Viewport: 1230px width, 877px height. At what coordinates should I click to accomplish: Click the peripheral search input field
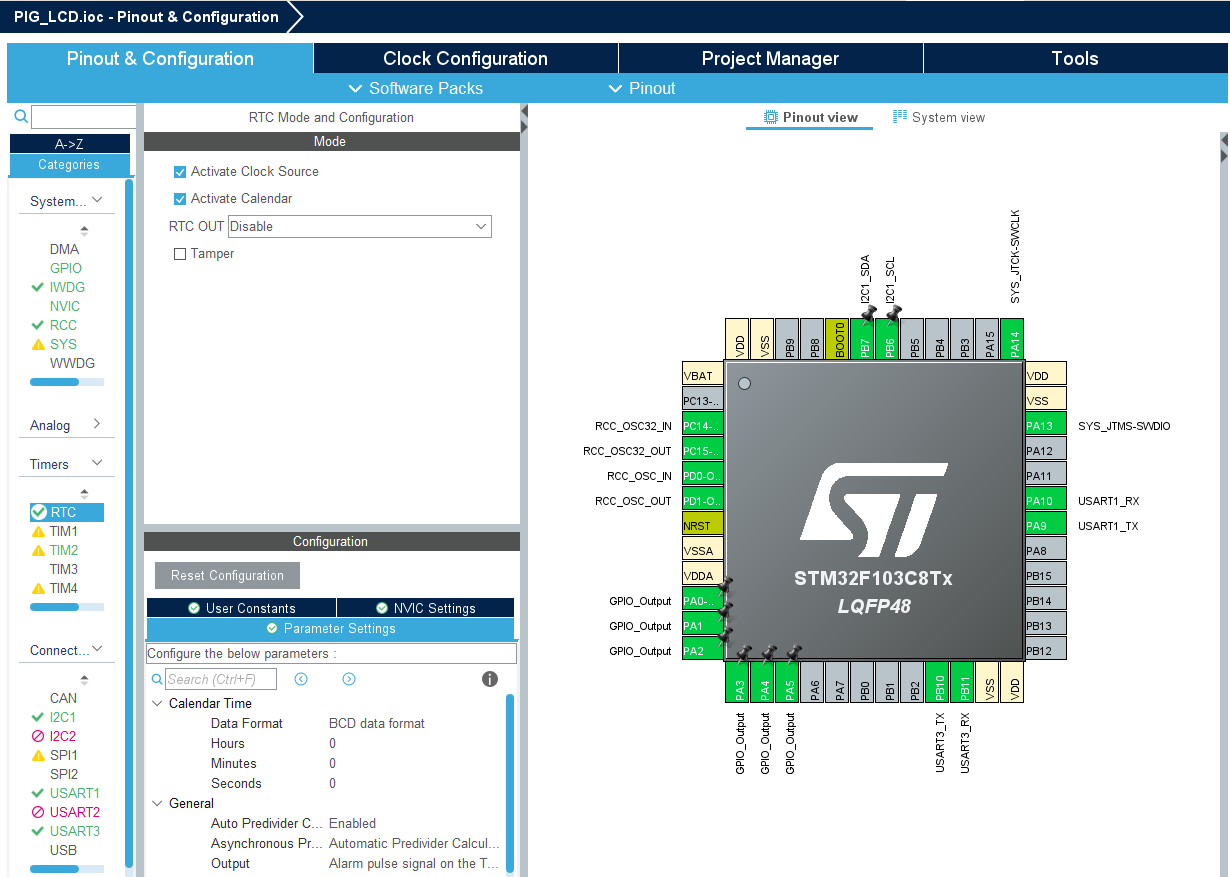83,117
